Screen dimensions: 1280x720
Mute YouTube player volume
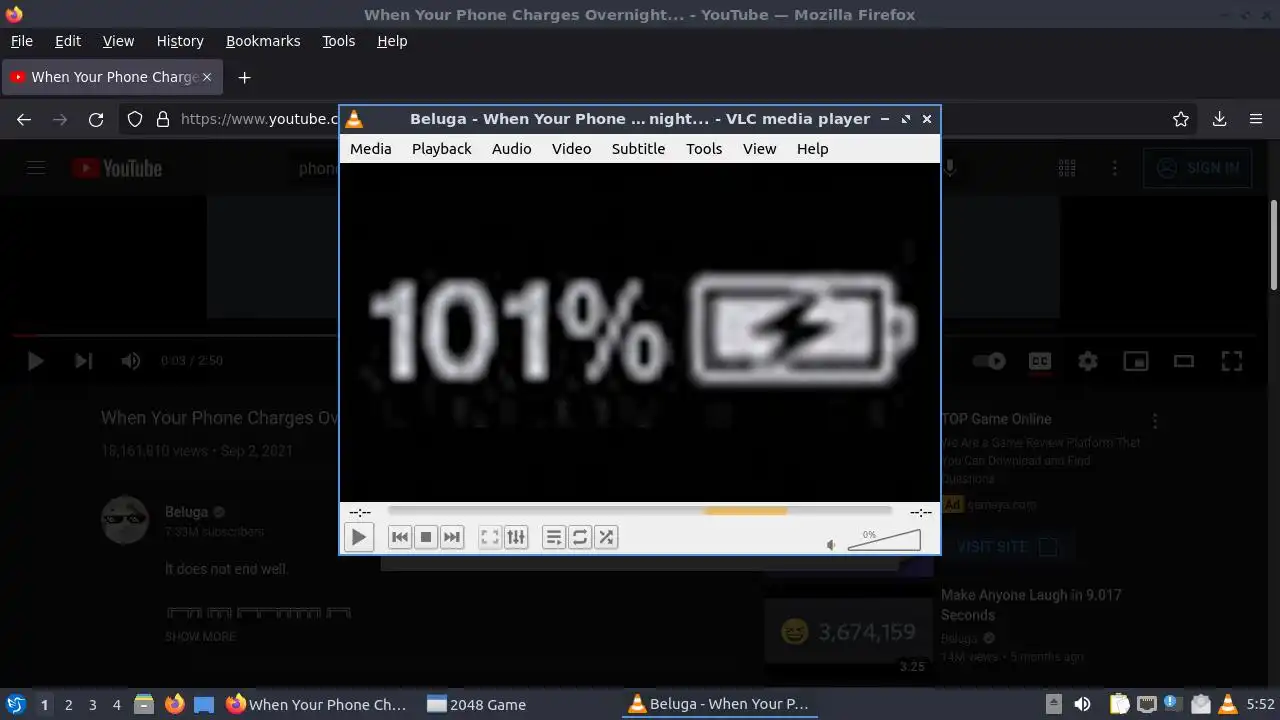(131, 361)
